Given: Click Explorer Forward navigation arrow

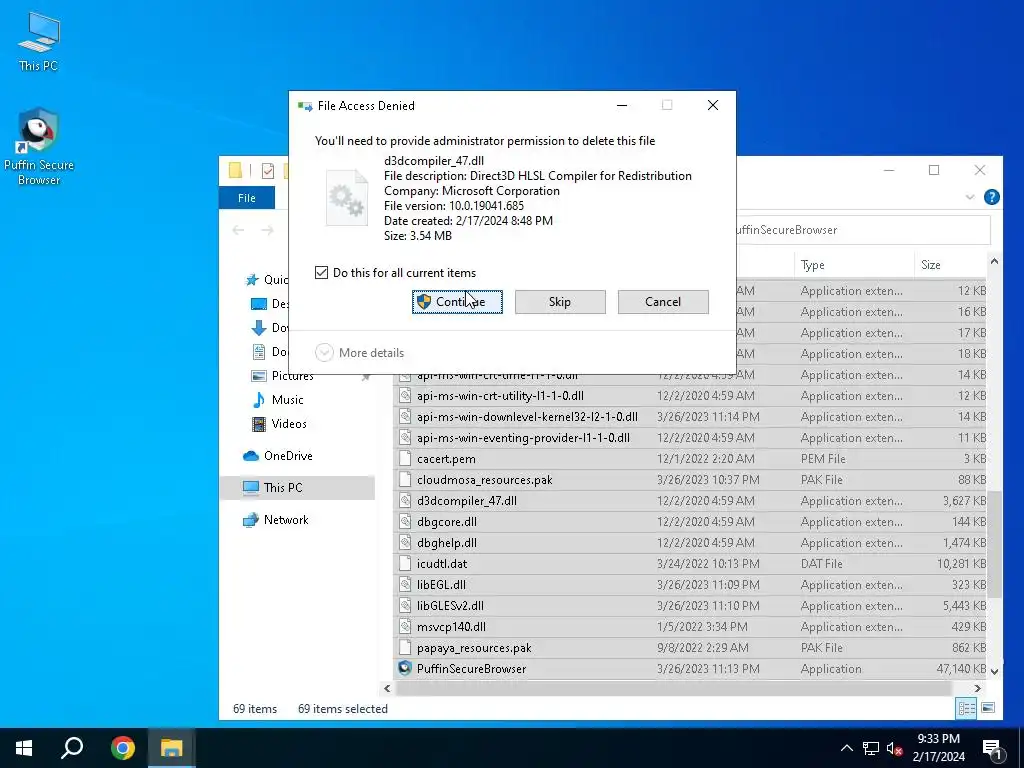Looking at the screenshot, I should [267, 230].
